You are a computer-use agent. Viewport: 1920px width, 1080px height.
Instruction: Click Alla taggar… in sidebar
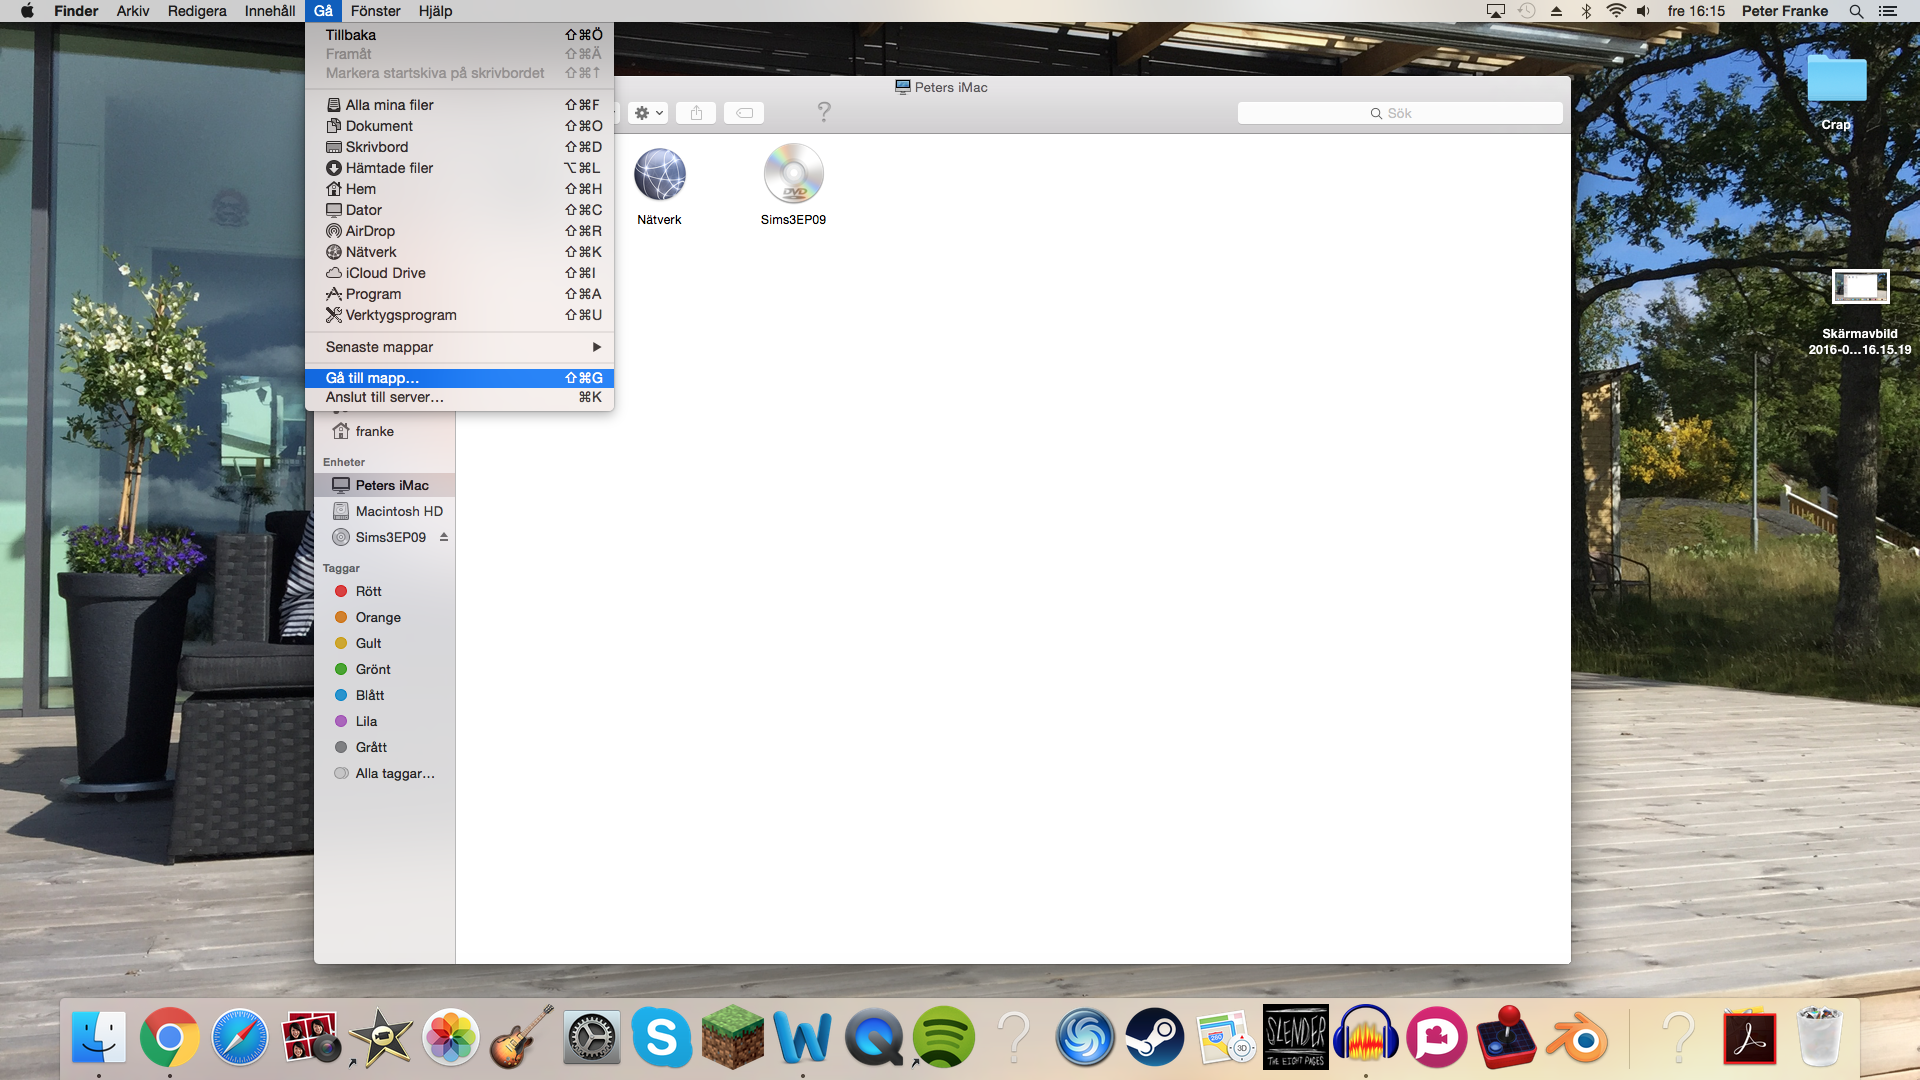[394, 773]
